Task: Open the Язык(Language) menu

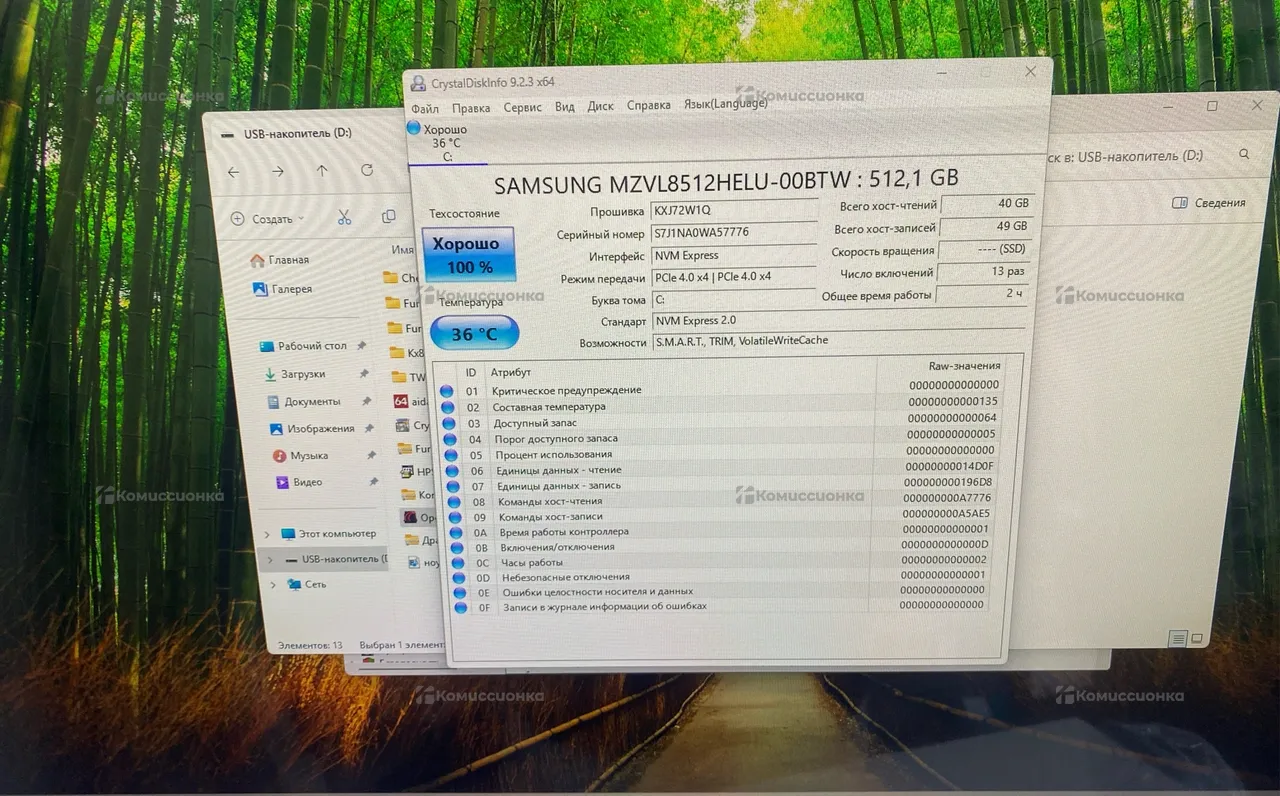Action: click(x=725, y=104)
